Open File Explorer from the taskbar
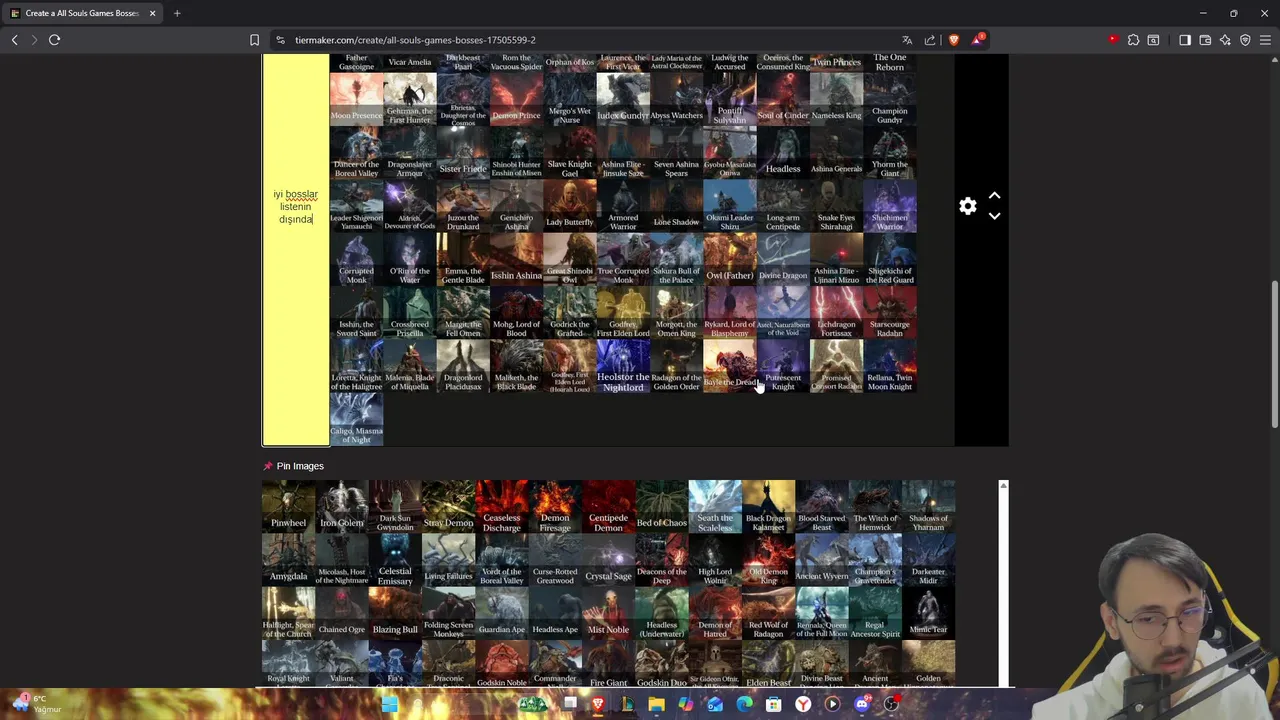Screen dimensions: 1280x720 (656, 704)
